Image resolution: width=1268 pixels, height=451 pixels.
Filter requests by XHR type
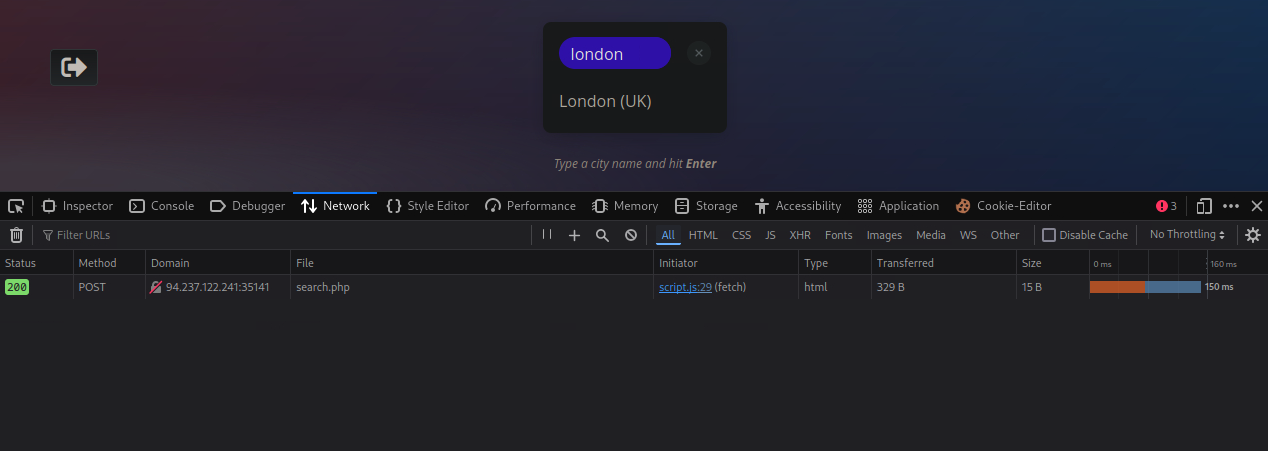(x=800, y=235)
